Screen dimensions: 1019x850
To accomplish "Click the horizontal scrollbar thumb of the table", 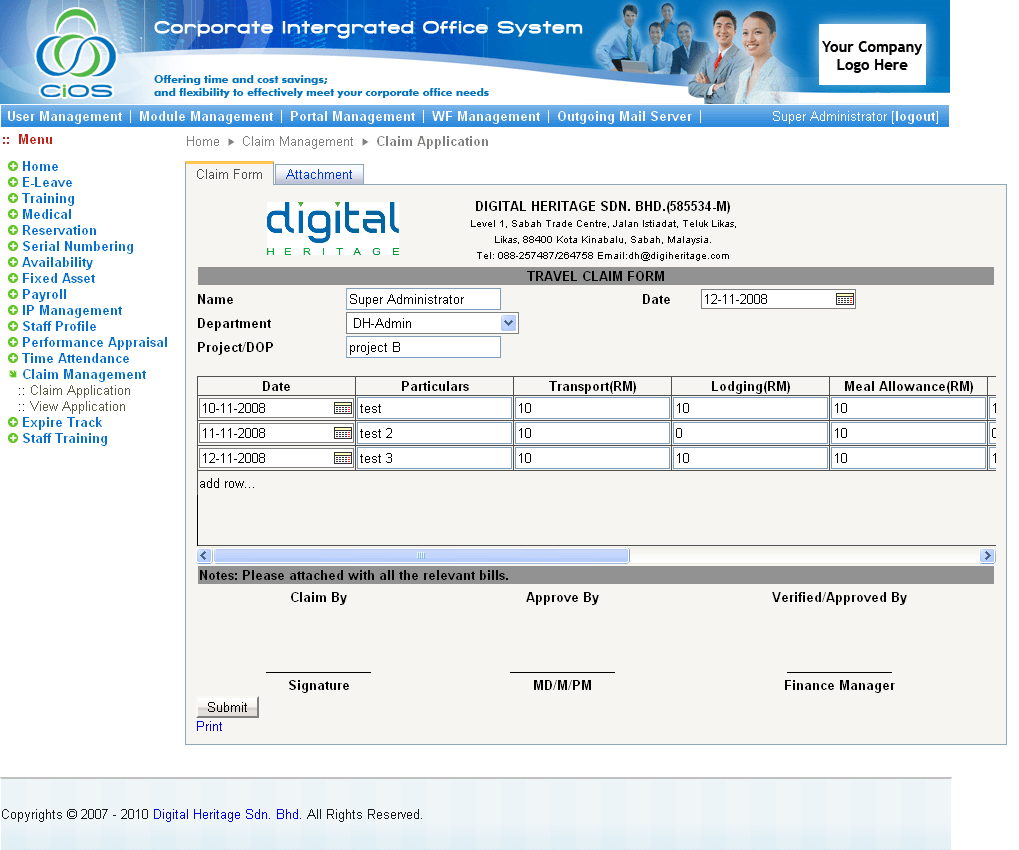I will pyautogui.click(x=421, y=556).
